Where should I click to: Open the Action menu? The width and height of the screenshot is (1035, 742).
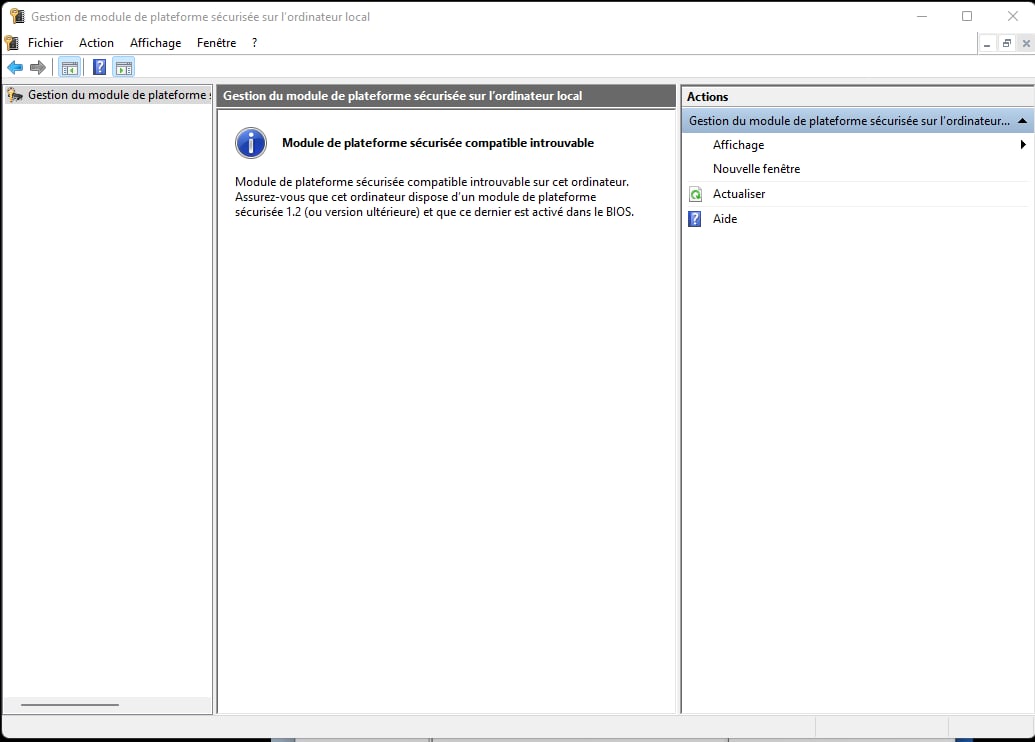[96, 43]
